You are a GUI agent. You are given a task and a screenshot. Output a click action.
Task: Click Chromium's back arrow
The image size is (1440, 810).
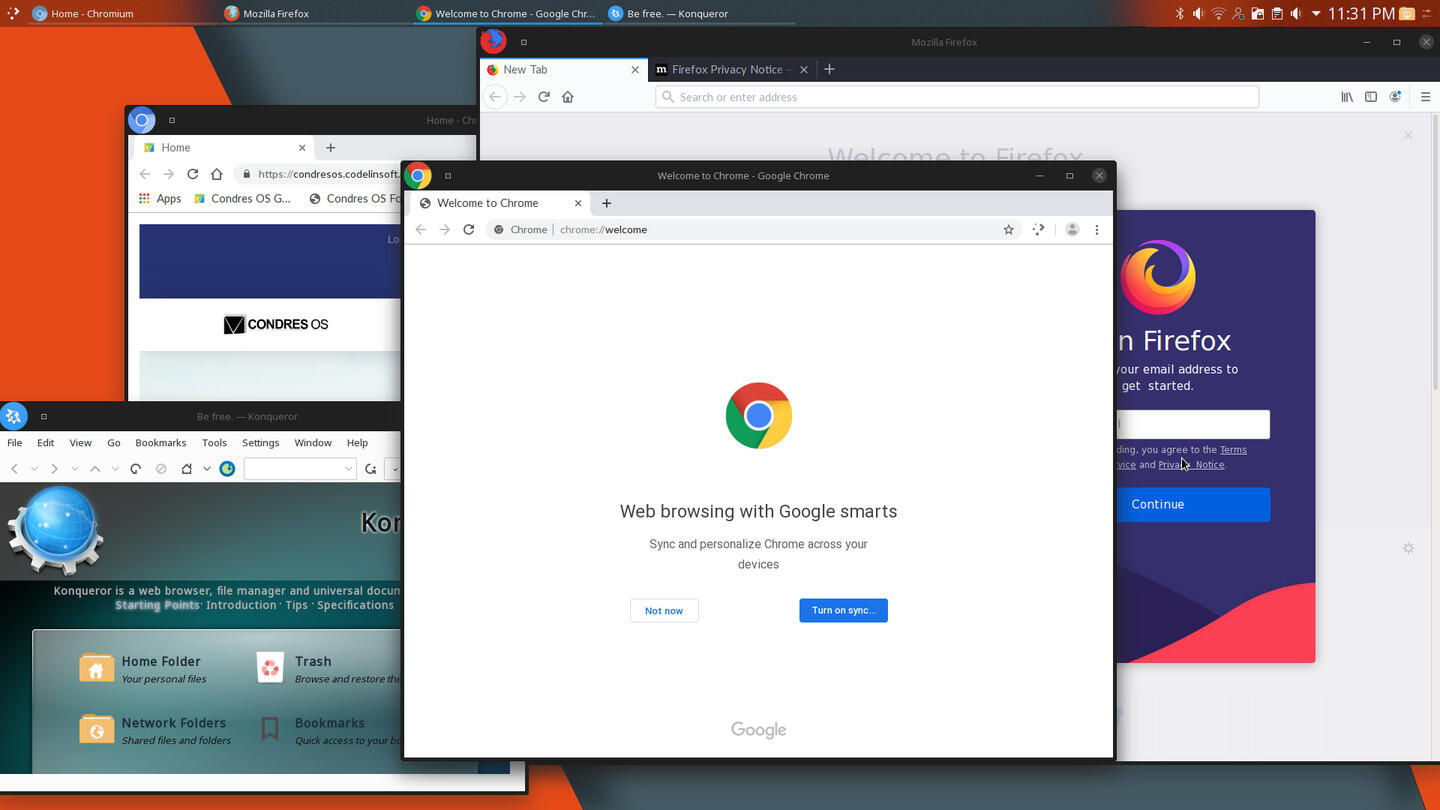tap(145, 174)
